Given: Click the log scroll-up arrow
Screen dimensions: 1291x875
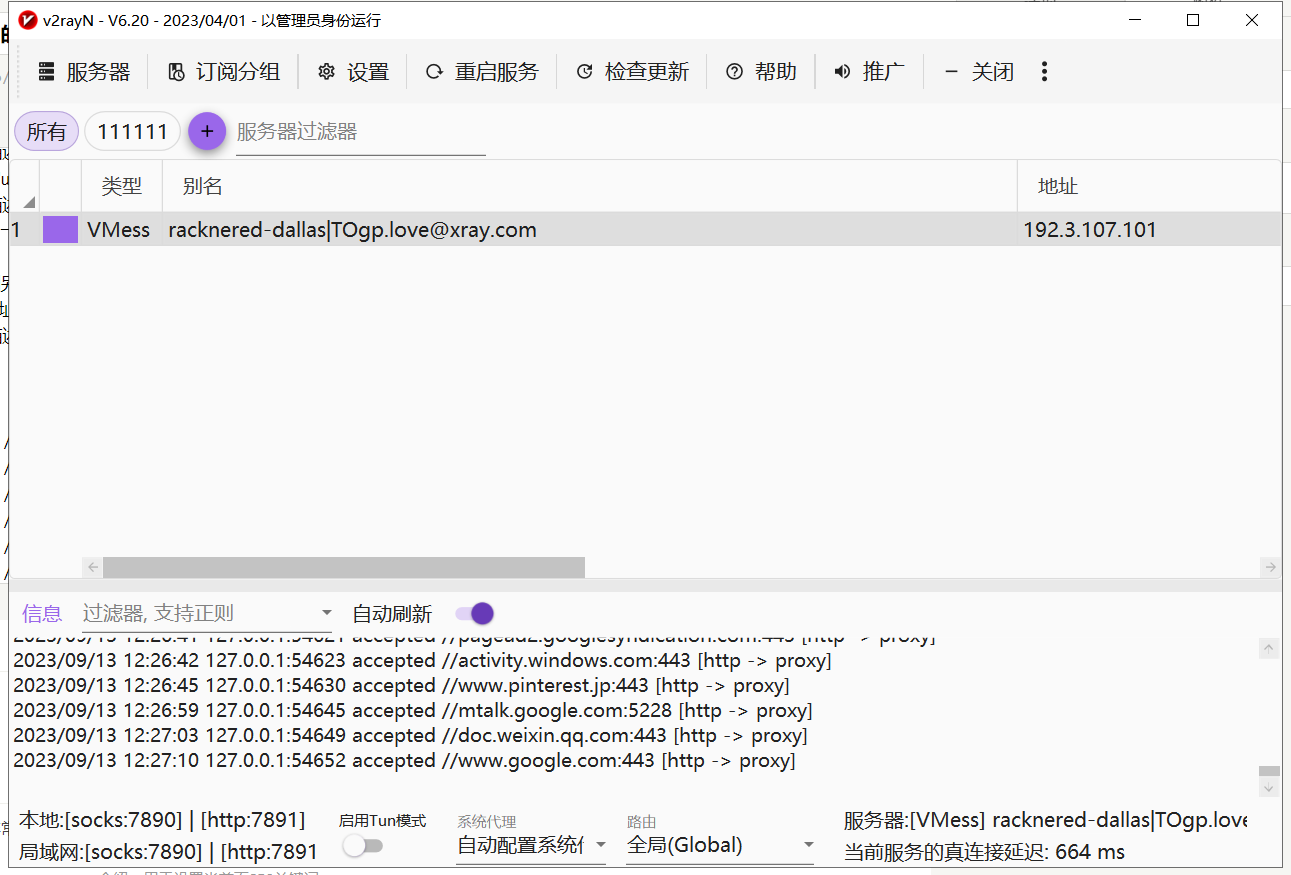Looking at the screenshot, I should coord(1269,648).
